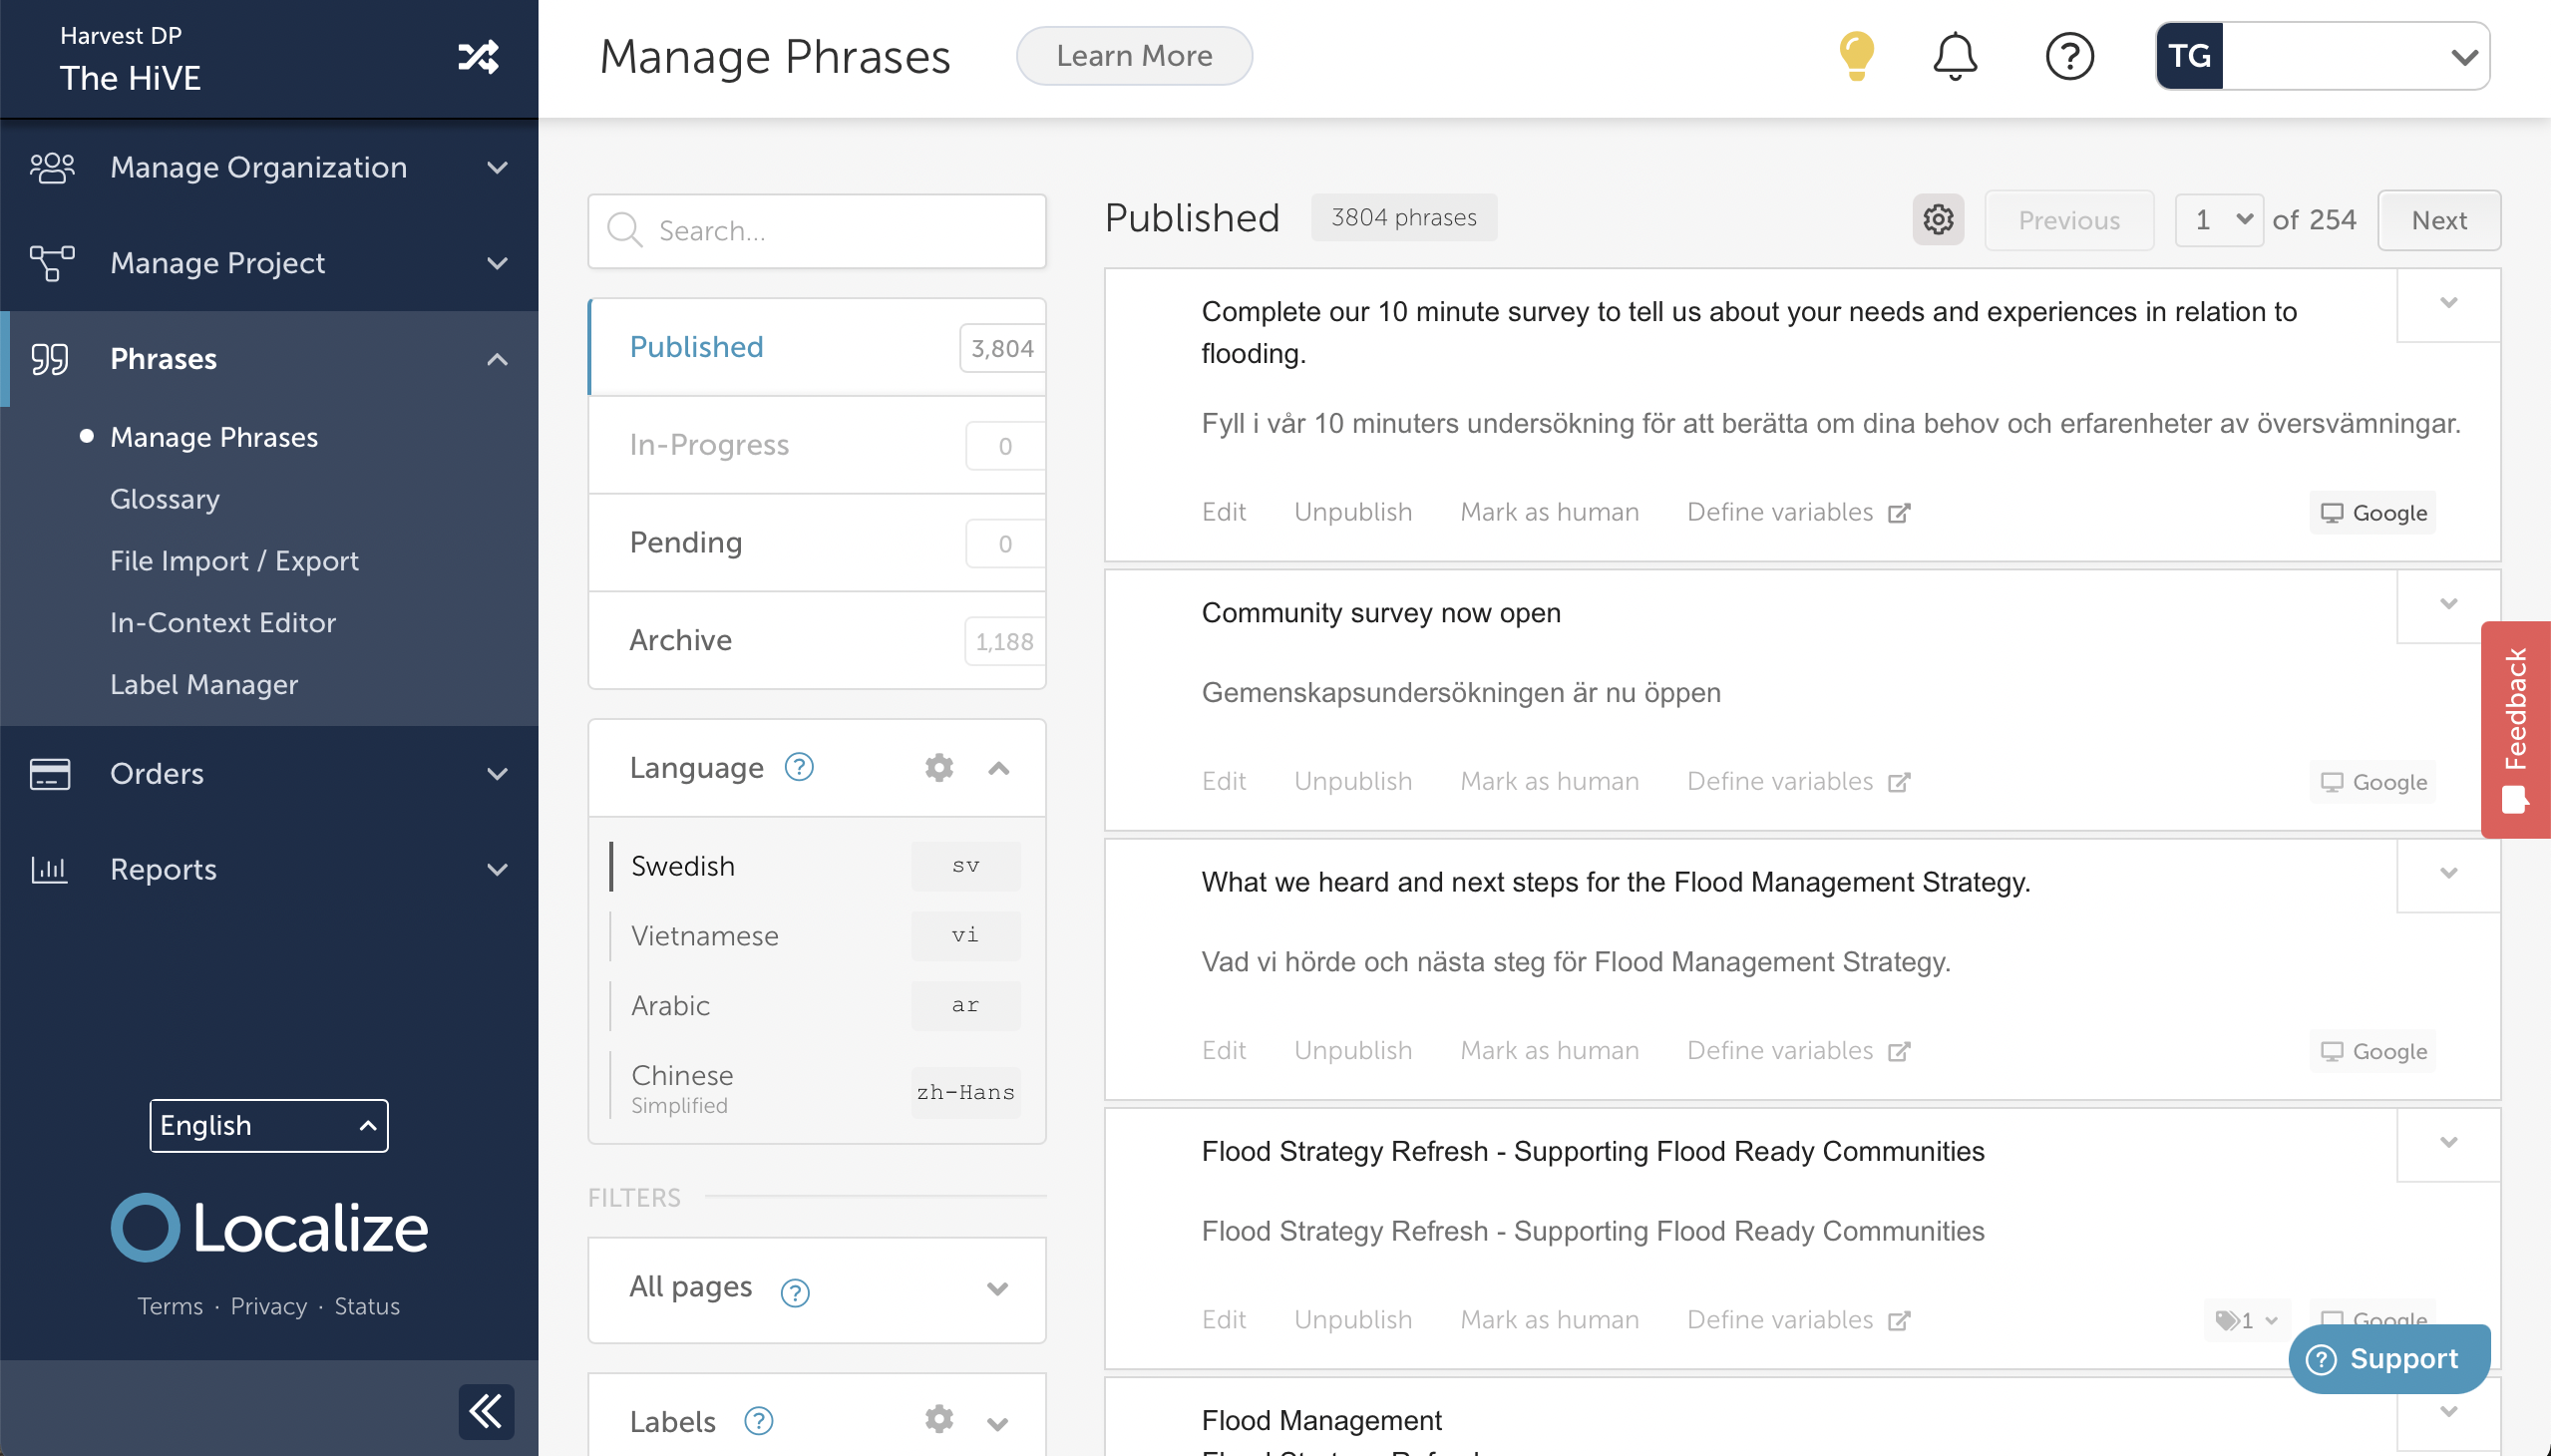Click the Labels settings gear icon

(x=938, y=1419)
